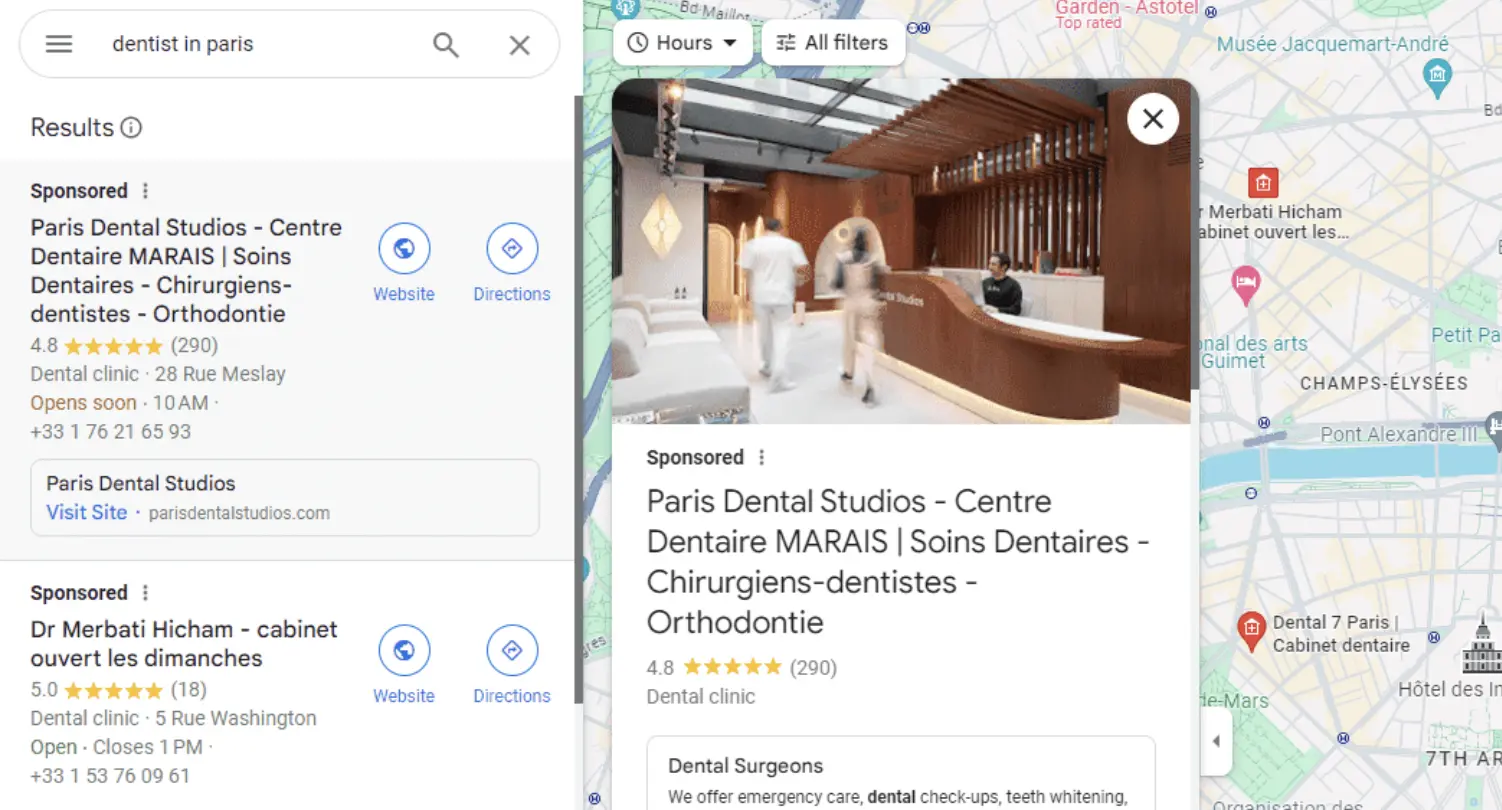The width and height of the screenshot is (1502, 810).
Task: Click the red Dr Merbati Hicham map pin
Action: (x=1263, y=183)
